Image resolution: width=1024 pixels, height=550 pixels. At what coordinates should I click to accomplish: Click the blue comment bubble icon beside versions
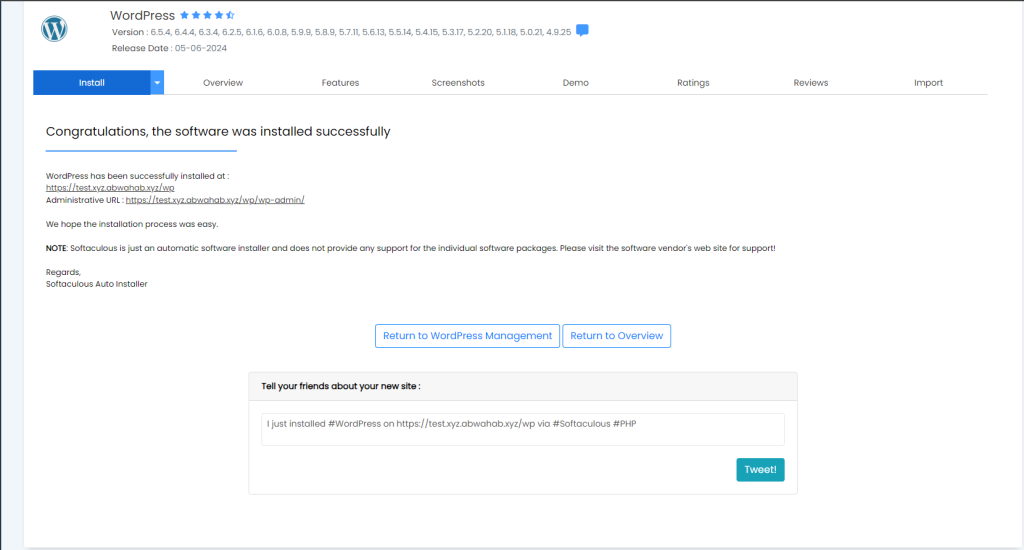(x=582, y=31)
